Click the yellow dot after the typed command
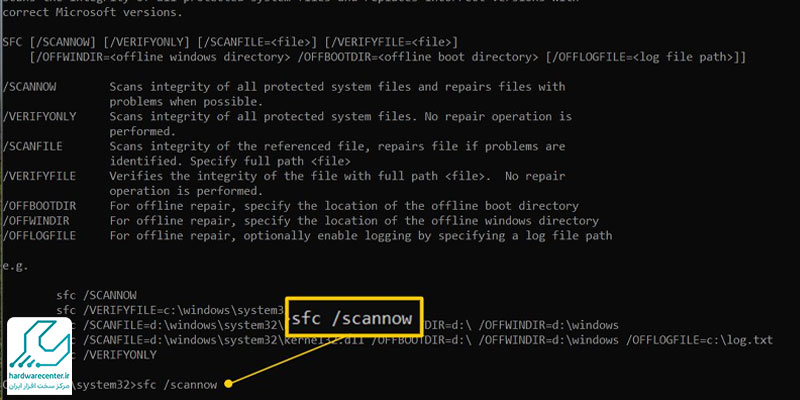800x400 pixels. point(230,383)
